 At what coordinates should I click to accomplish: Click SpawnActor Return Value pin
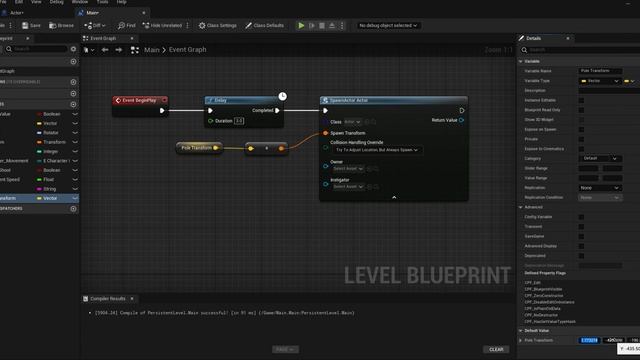[x=461, y=120]
